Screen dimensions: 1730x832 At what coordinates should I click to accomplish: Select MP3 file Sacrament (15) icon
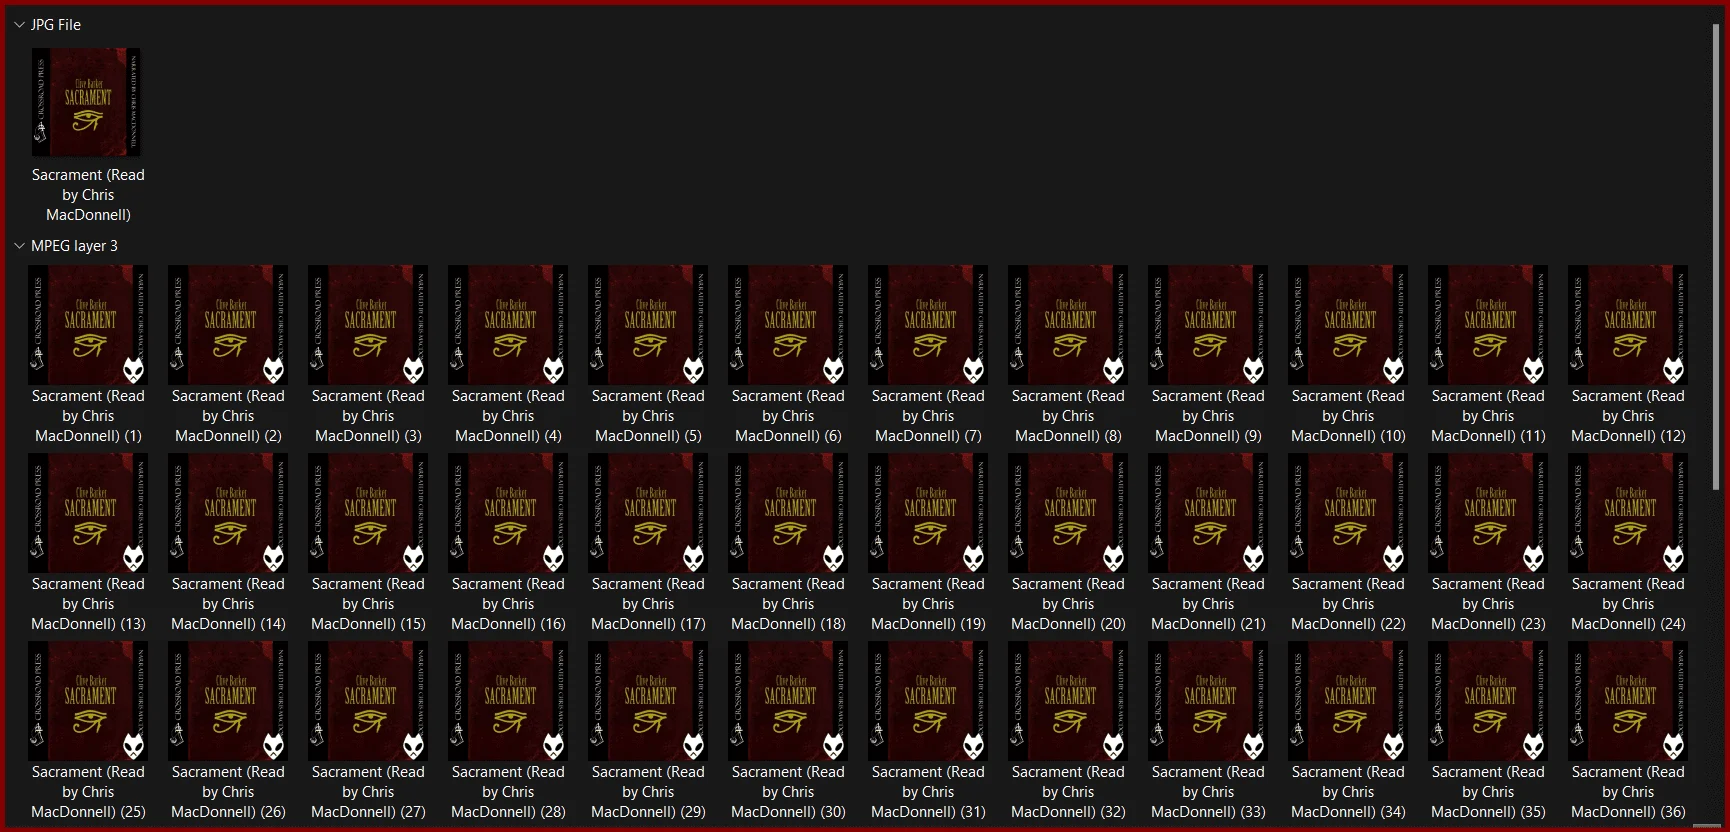click(x=368, y=513)
